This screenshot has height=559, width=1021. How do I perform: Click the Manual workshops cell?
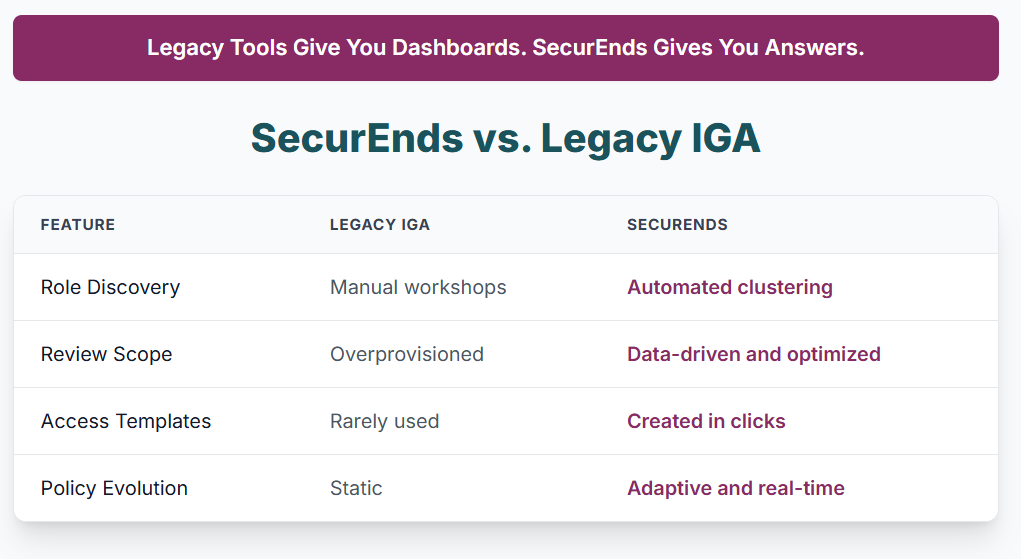418,287
